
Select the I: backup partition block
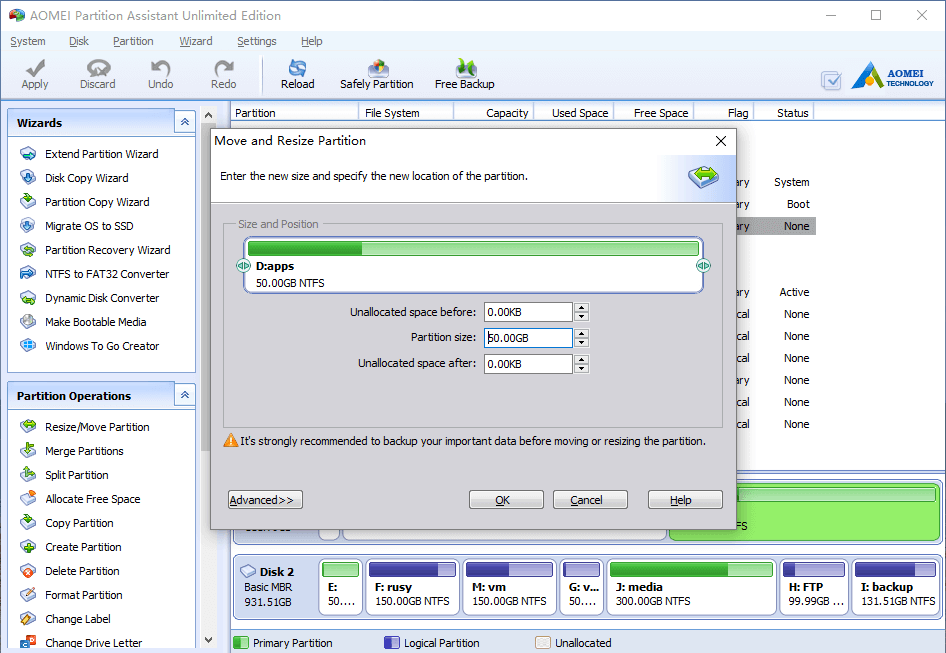(x=896, y=587)
